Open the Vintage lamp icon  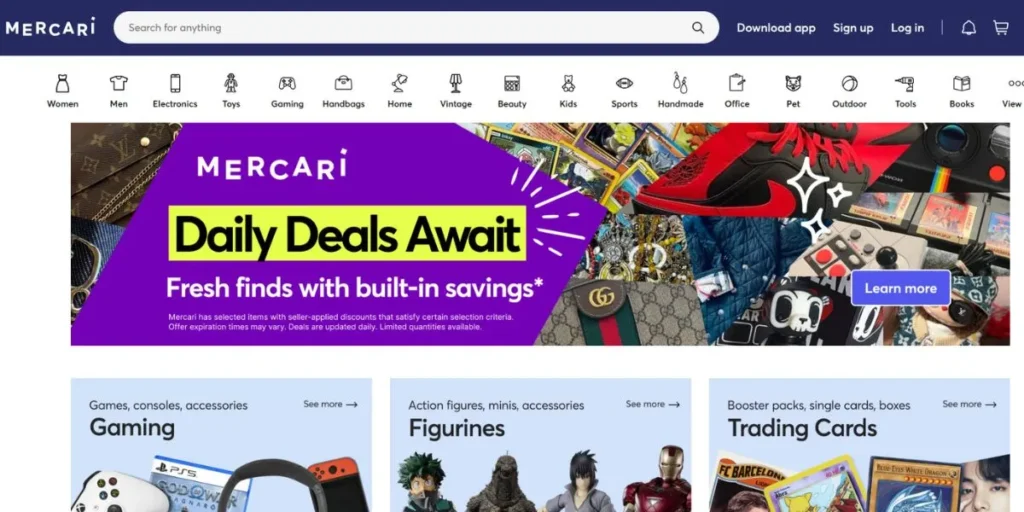(456, 84)
